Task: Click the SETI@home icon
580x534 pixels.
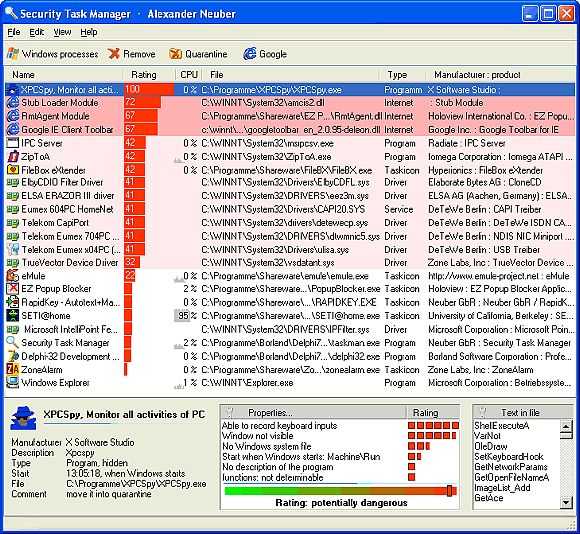Action: [x=13, y=315]
